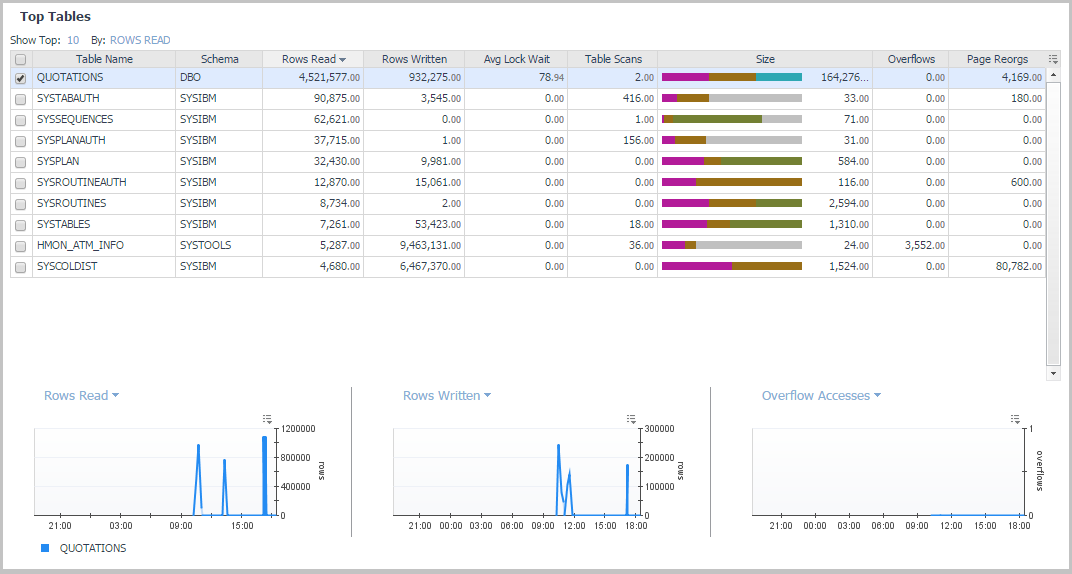Toggle the select-all checkbox in table header
Viewport: 1072px width, 574px height.
21,60
